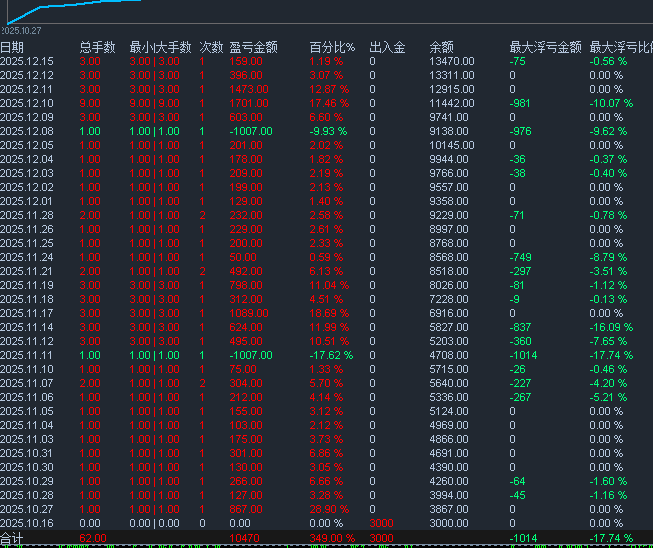Click the 合计 totals row label
This screenshot has width=653, height=548.
12,538
